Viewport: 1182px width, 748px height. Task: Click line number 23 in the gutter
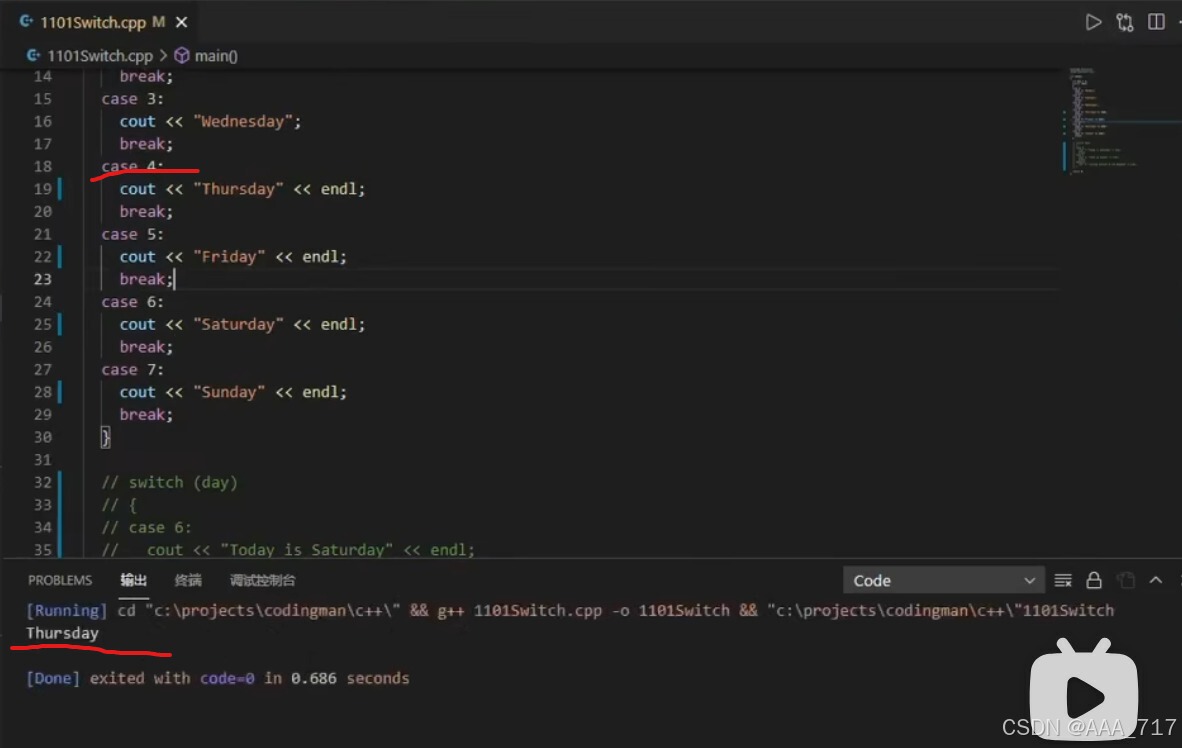(42, 279)
